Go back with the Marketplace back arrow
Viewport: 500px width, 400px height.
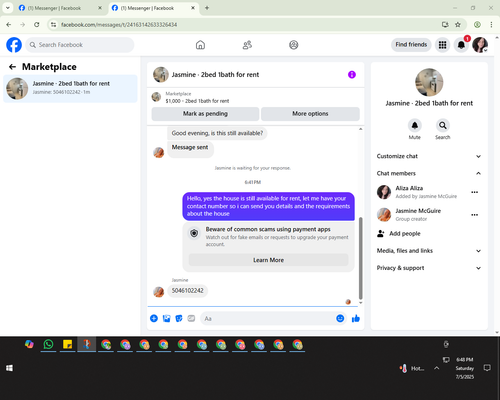(x=12, y=67)
